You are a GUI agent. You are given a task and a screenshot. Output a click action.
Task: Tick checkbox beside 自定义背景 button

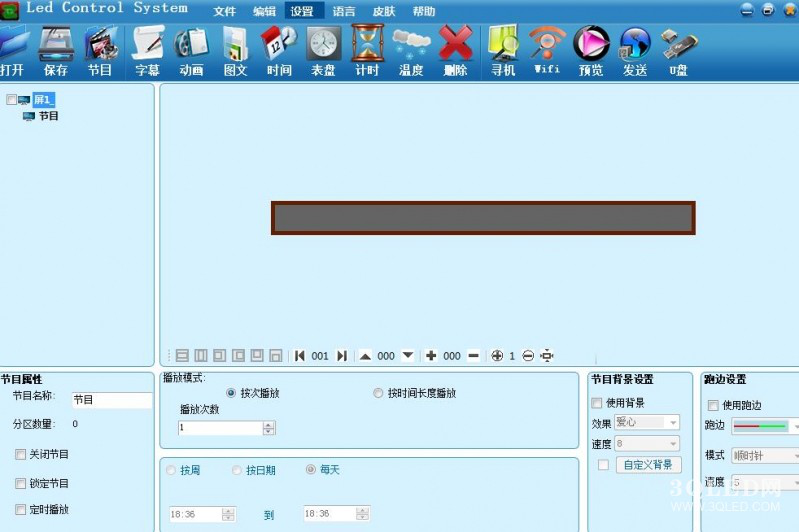coord(603,465)
